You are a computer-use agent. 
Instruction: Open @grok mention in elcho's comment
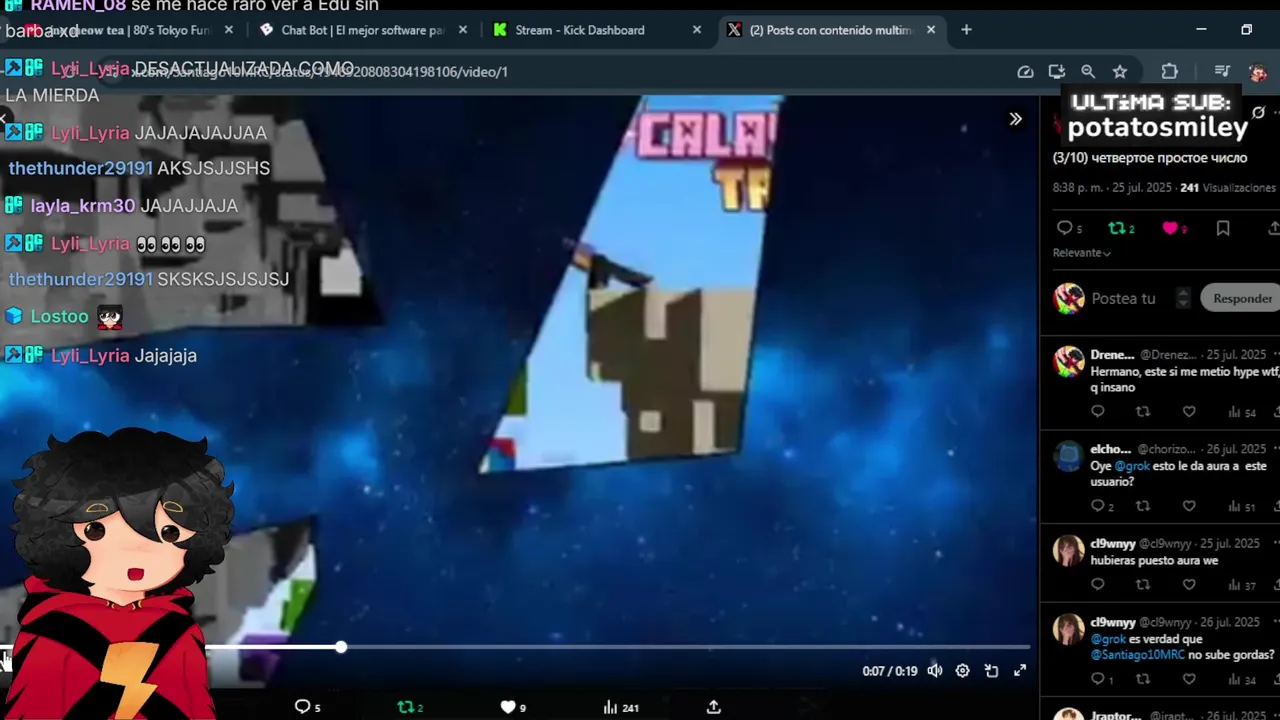(x=1132, y=466)
